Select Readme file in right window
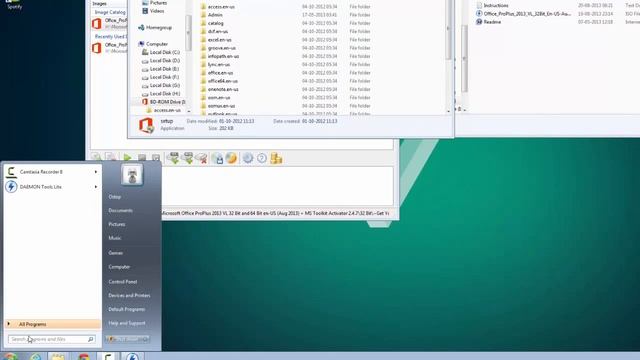 point(488,22)
